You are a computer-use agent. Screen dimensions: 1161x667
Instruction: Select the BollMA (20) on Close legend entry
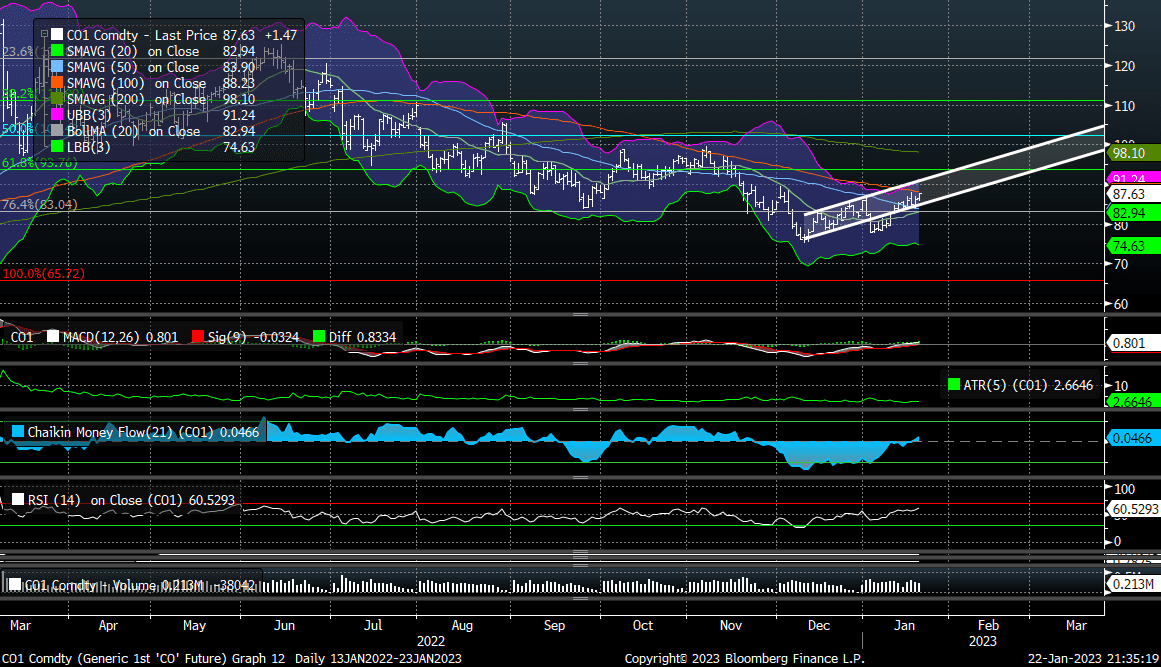point(133,132)
